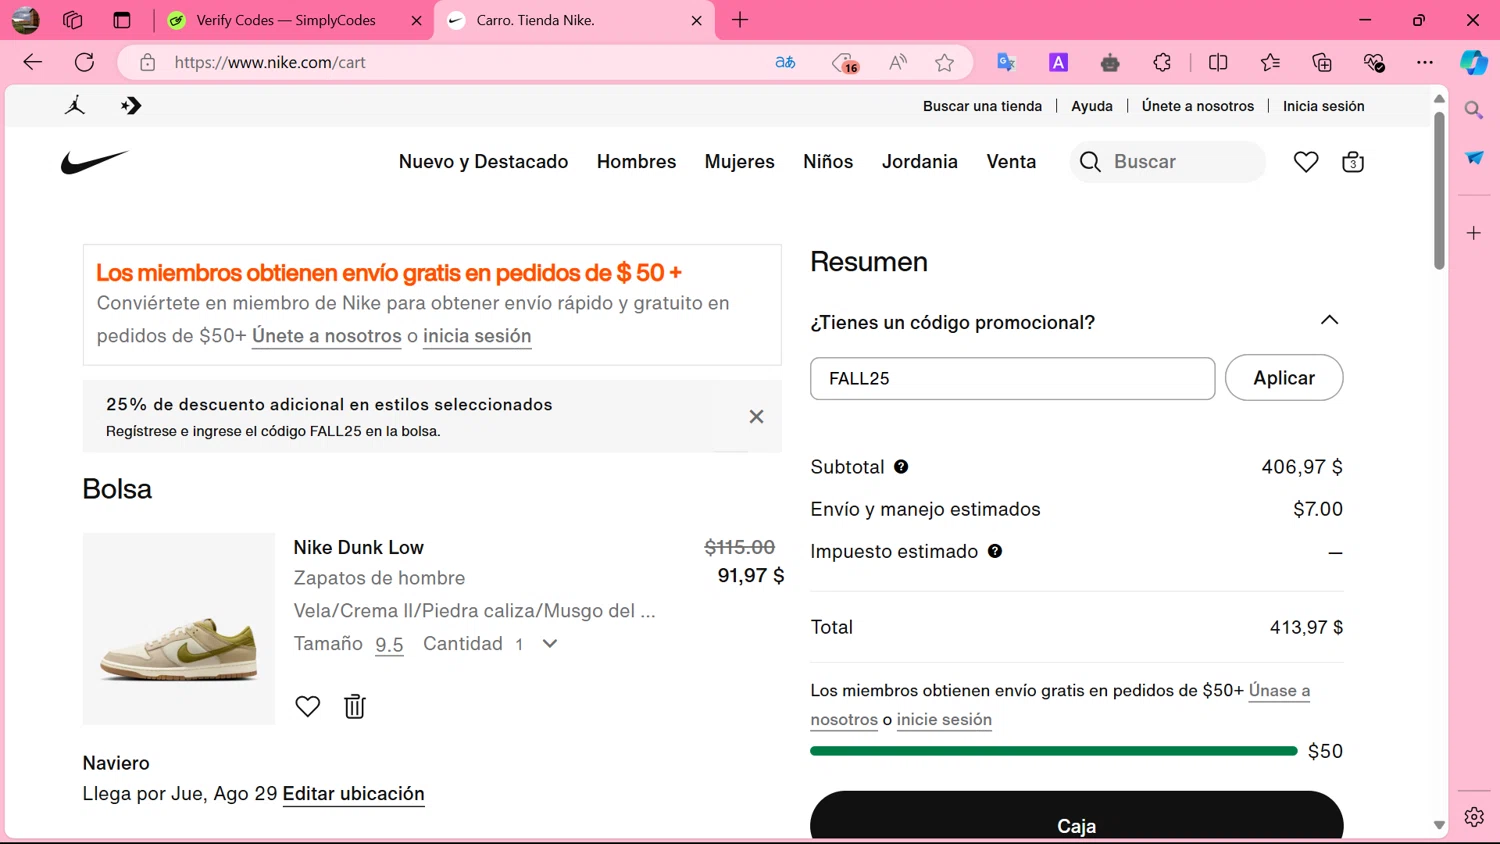Open the Cantidad quantity dropdown
Image resolution: width=1500 pixels, height=844 pixels.
point(550,644)
